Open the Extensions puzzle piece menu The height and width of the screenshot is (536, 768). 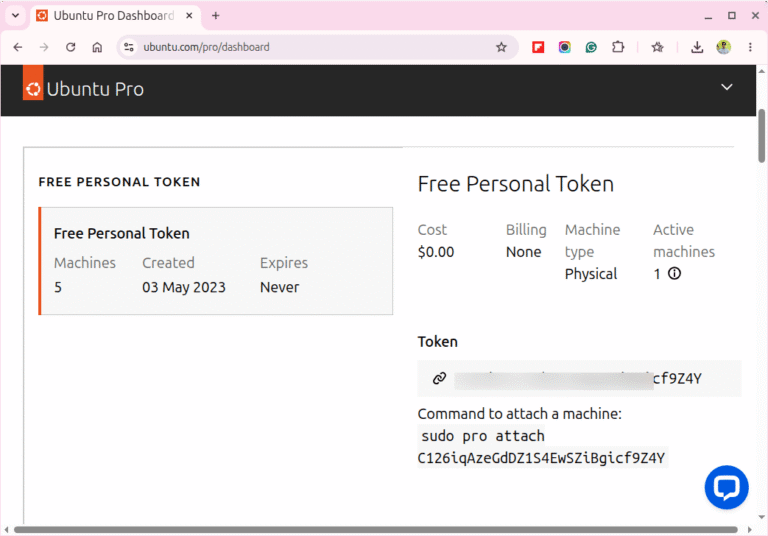618,47
